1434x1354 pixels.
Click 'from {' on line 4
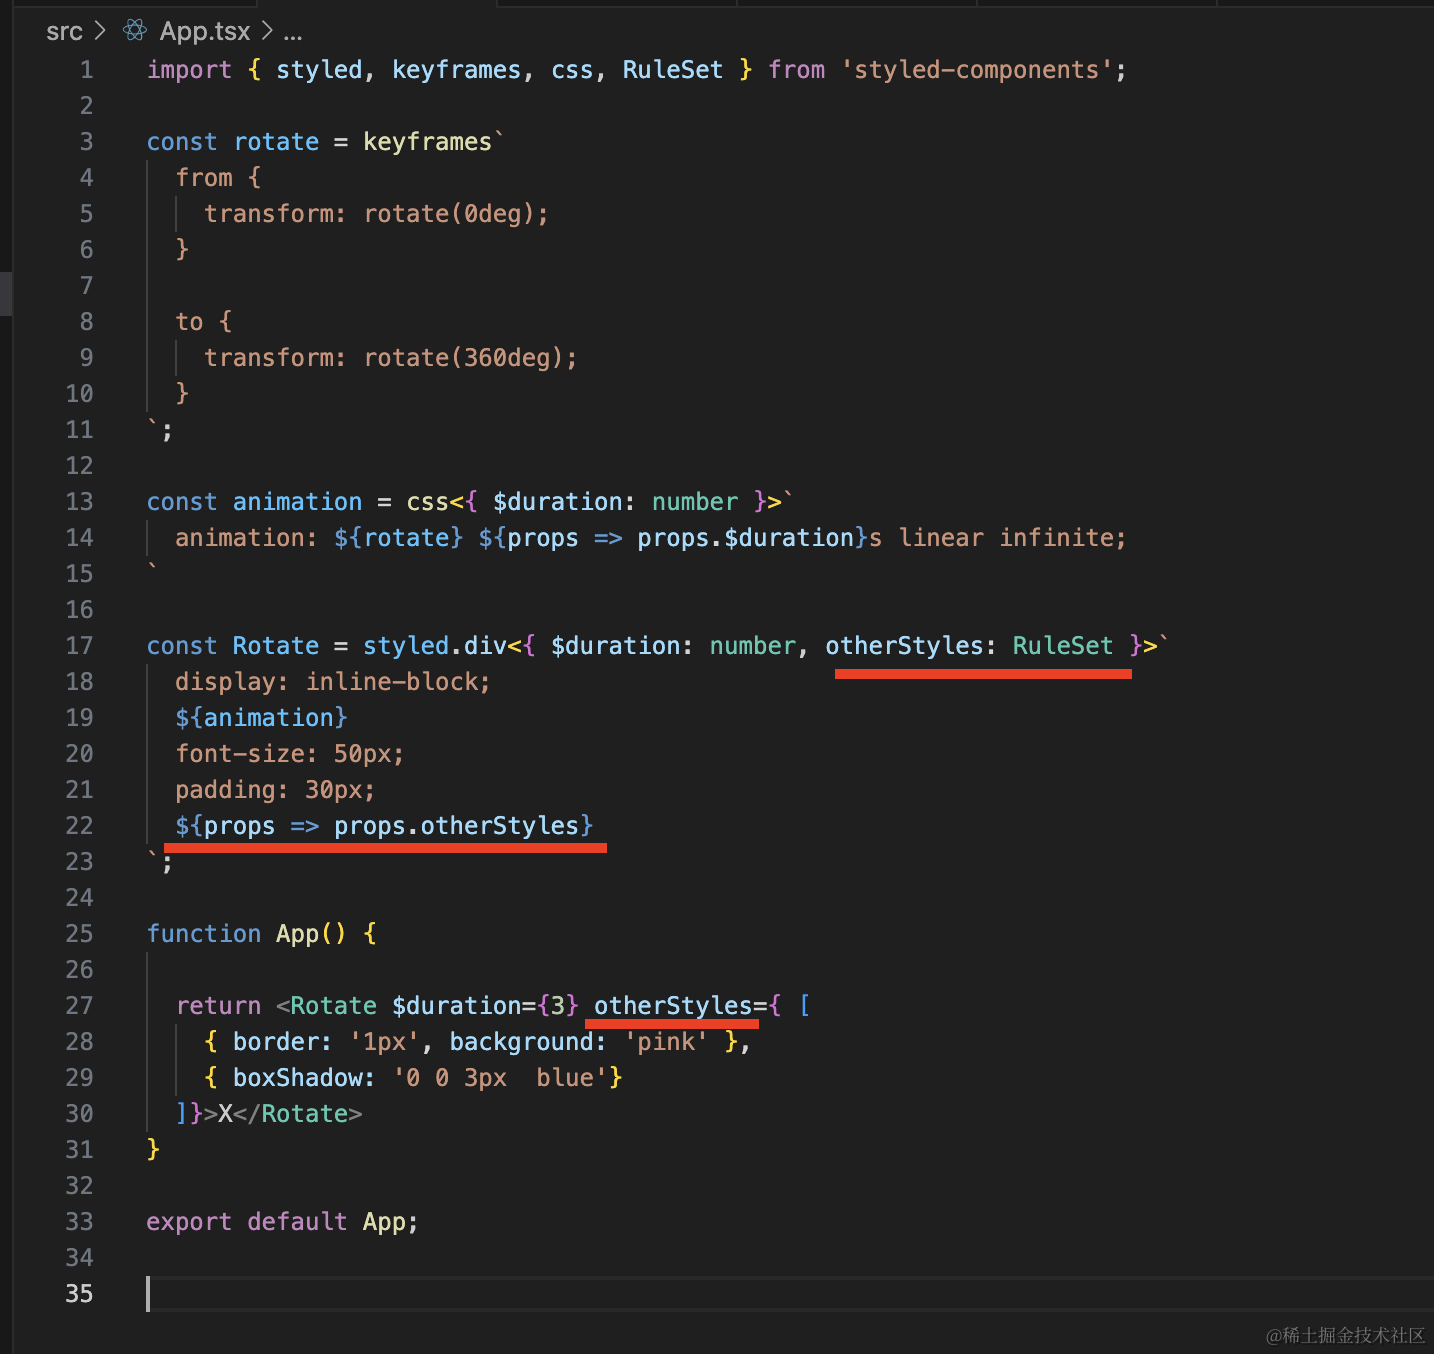218,178
